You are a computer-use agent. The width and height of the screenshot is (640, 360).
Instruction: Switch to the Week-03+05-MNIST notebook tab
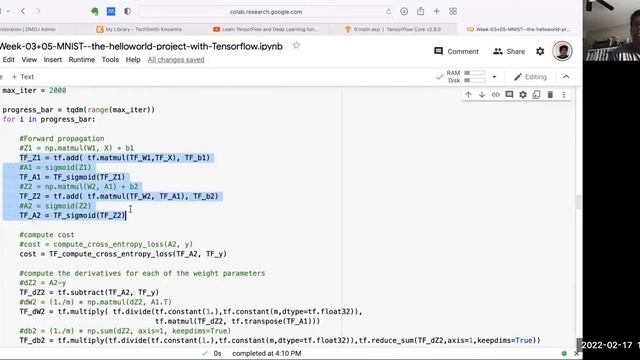tap(519, 29)
